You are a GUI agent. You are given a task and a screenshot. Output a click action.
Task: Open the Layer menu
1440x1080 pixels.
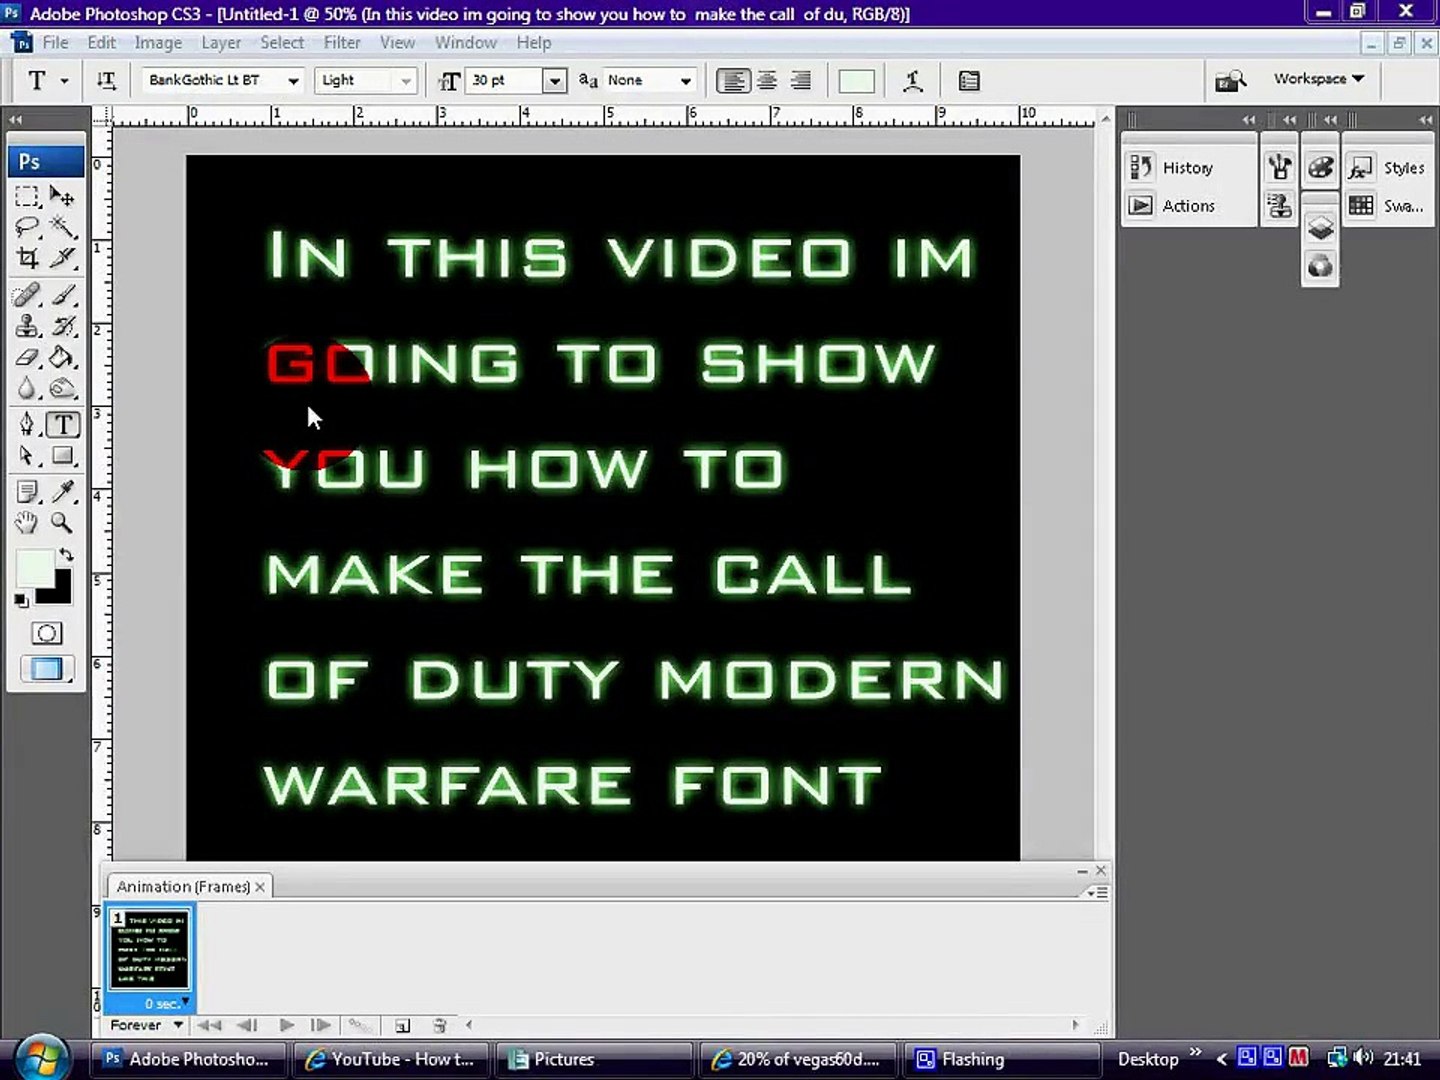point(221,43)
